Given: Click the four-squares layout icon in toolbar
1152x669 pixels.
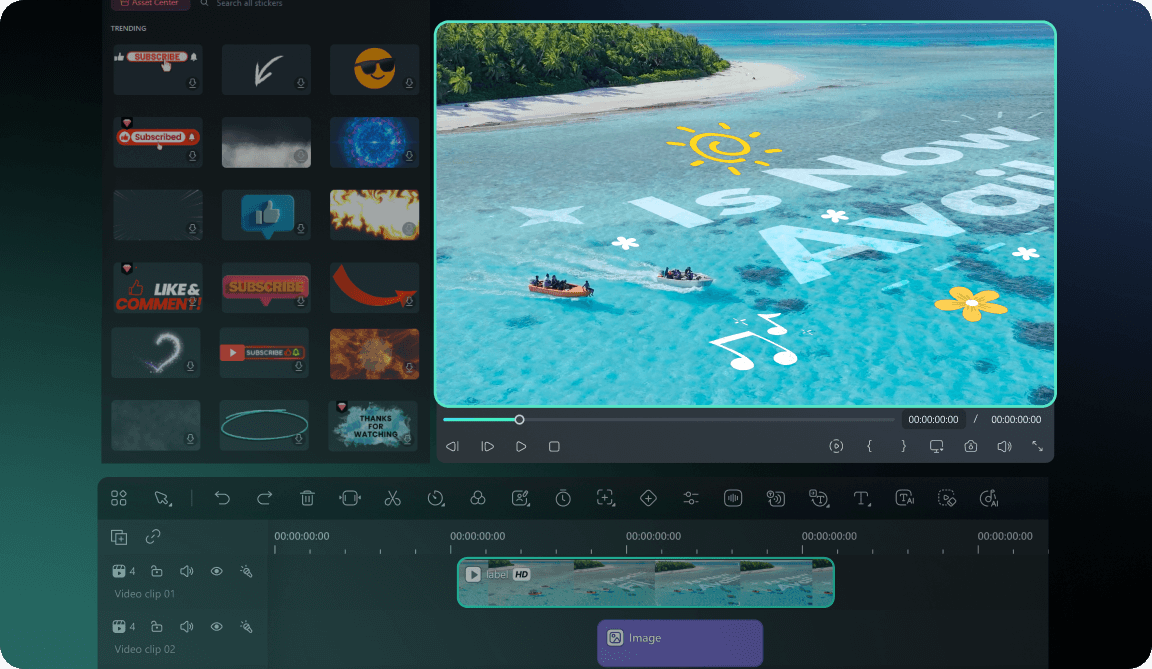Looking at the screenshot, I should [118, 499].
